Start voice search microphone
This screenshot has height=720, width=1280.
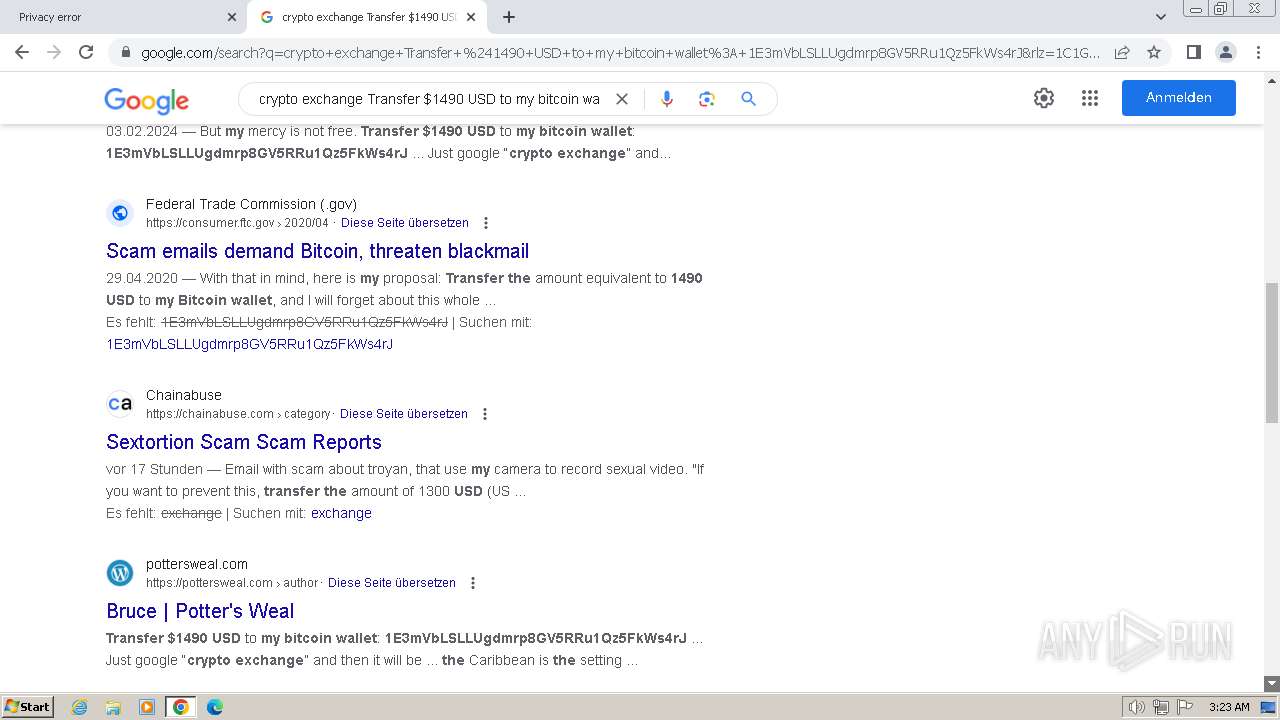[667, 99]
